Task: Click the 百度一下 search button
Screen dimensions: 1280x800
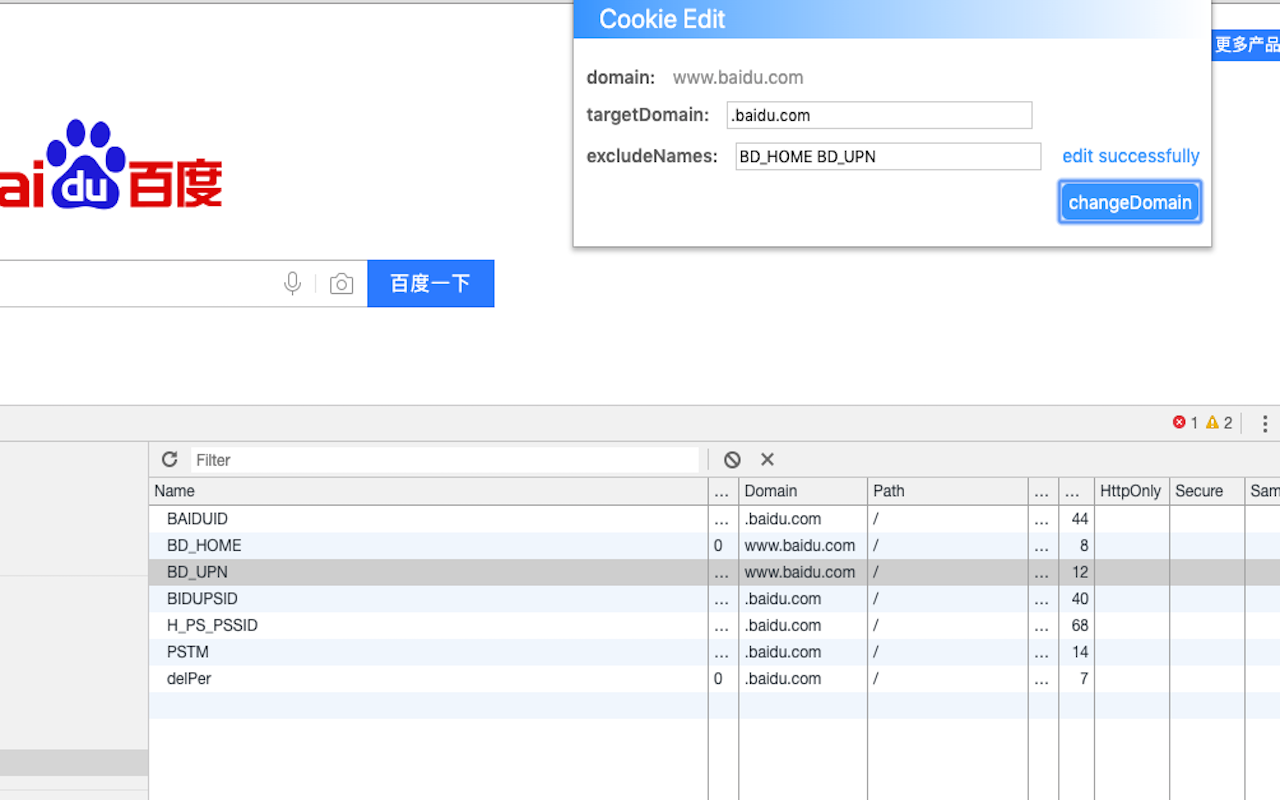Action: pos(430,284)
